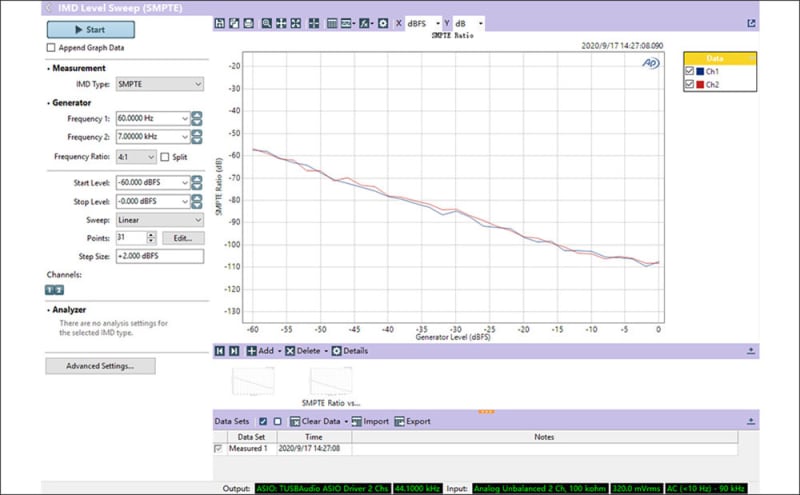
Task: Go to the next result
Action: tap(234, 351)
